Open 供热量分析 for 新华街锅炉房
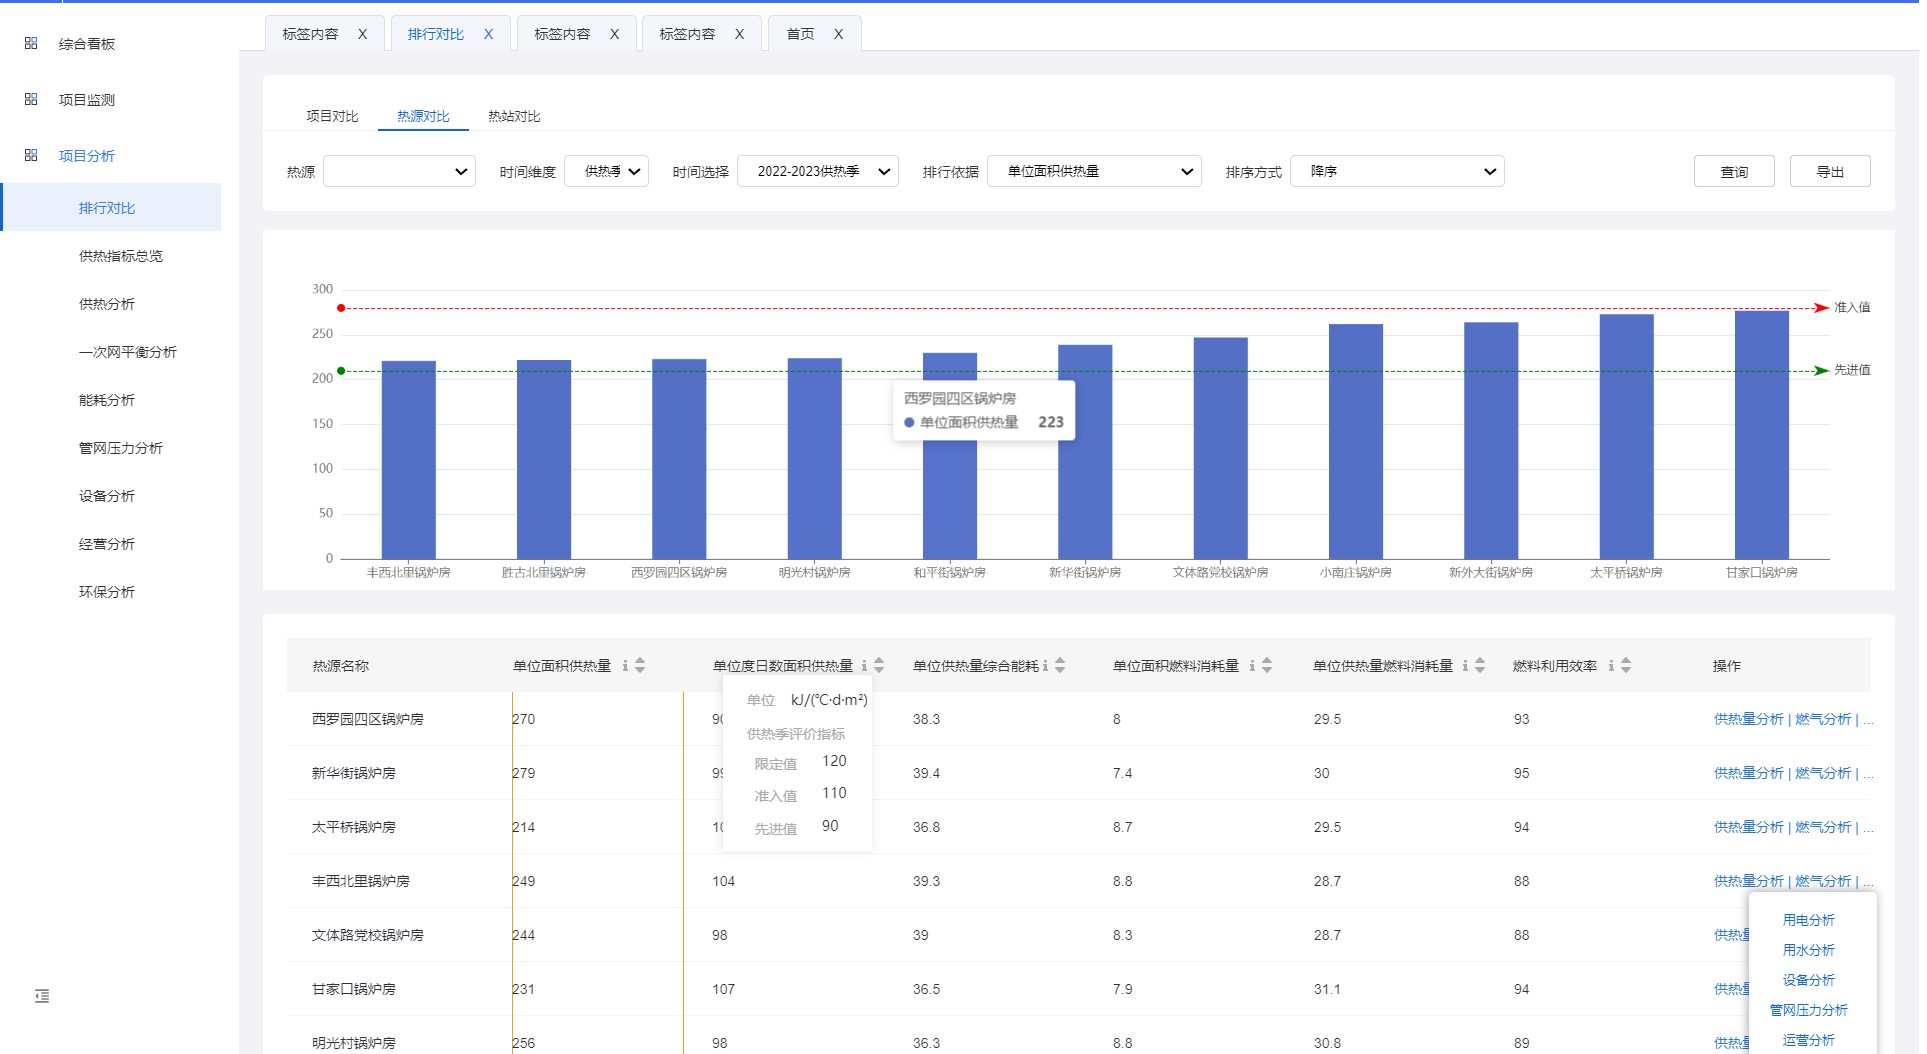The width and height of the screenshot is (1927, 1054). tap(1749, 773)
